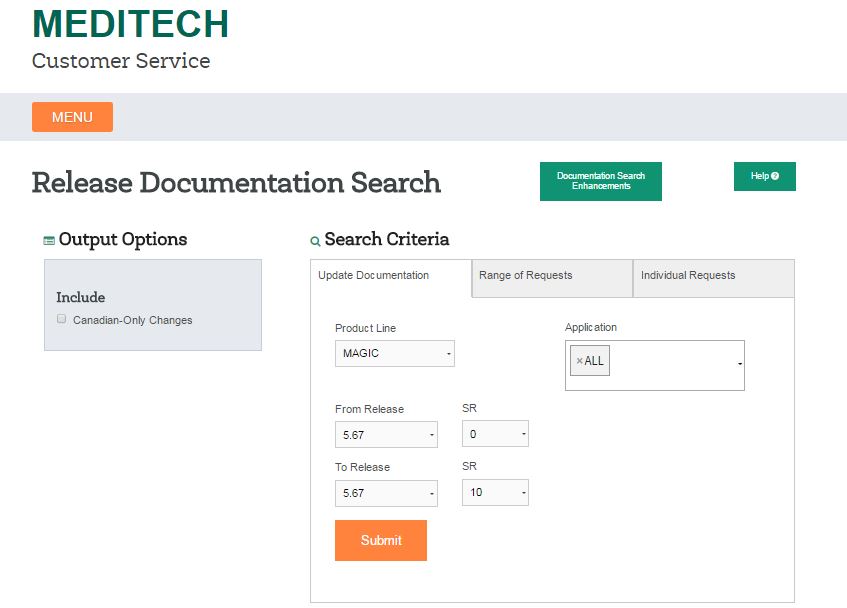Select the Update Documentation tab

[390, 276]
